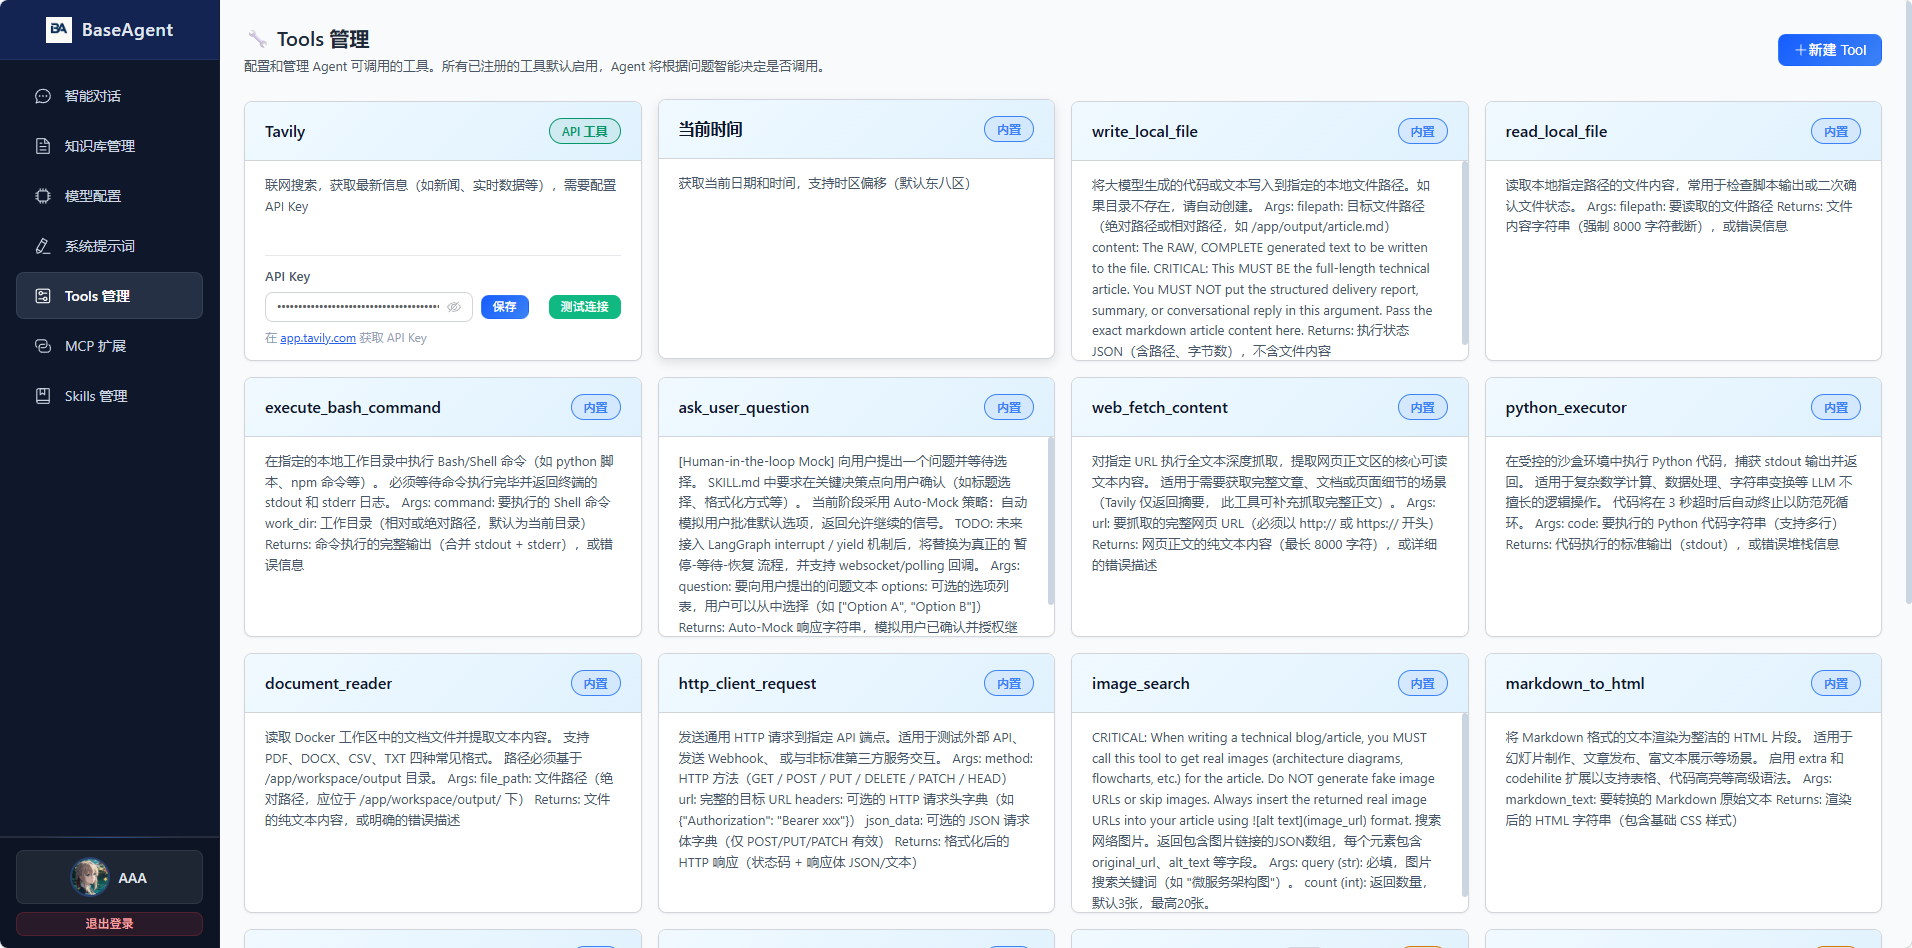Click the 内置 badge on 当前时间 card
The image size is (1912, 948).
(1009, 129)
